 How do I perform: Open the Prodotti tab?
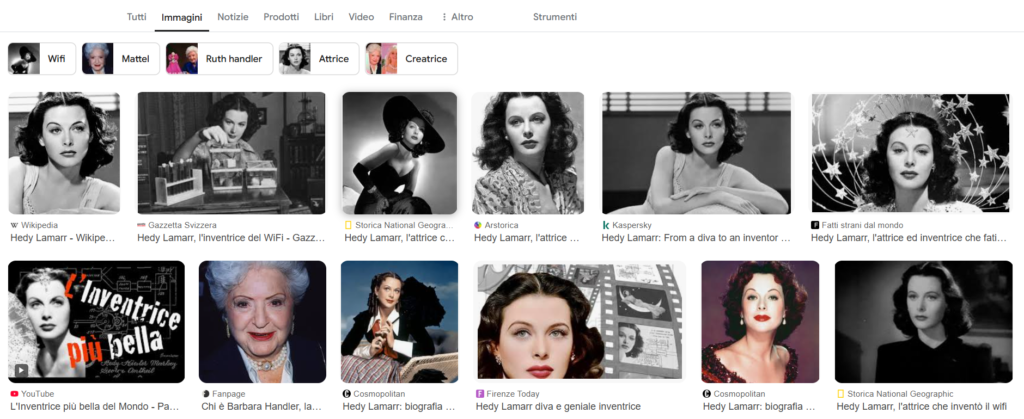[x=281, y=17]
